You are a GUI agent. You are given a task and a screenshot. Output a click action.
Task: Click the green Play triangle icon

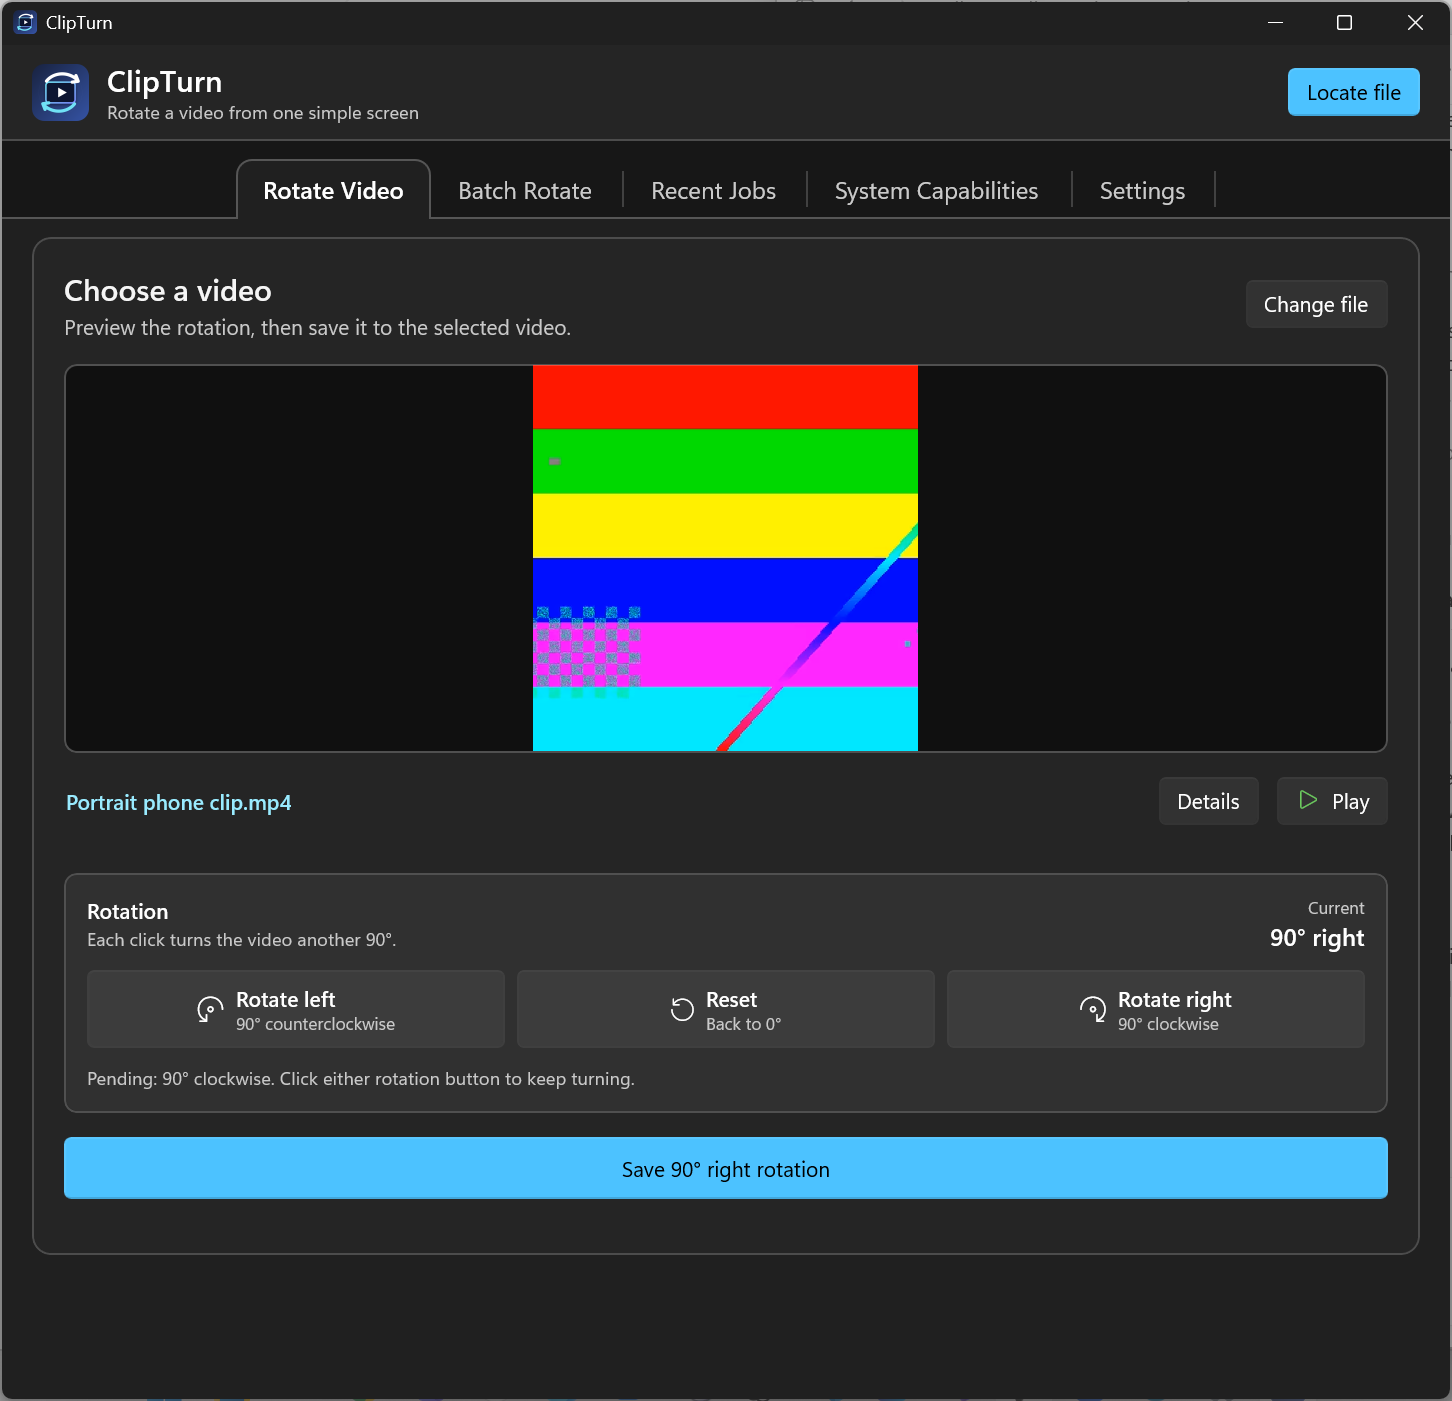(x=1308, y=800)
